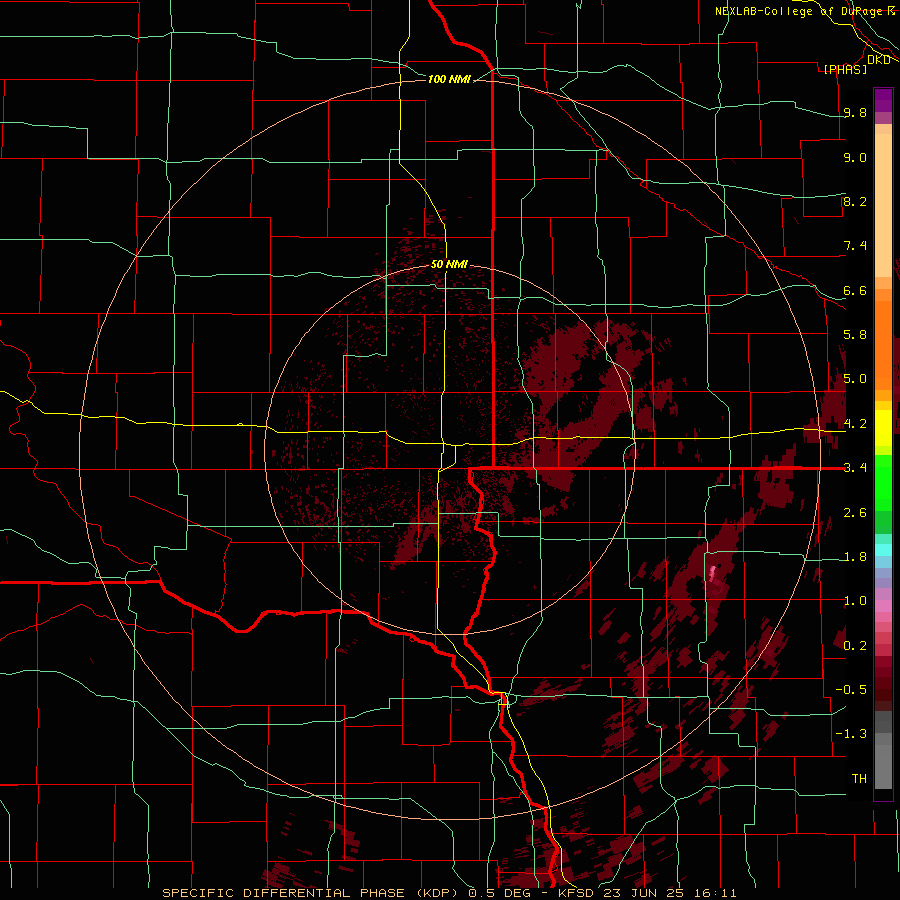Click the -0.5 scale value
This screenshot has height=900, width=900.
coord(851,690)
